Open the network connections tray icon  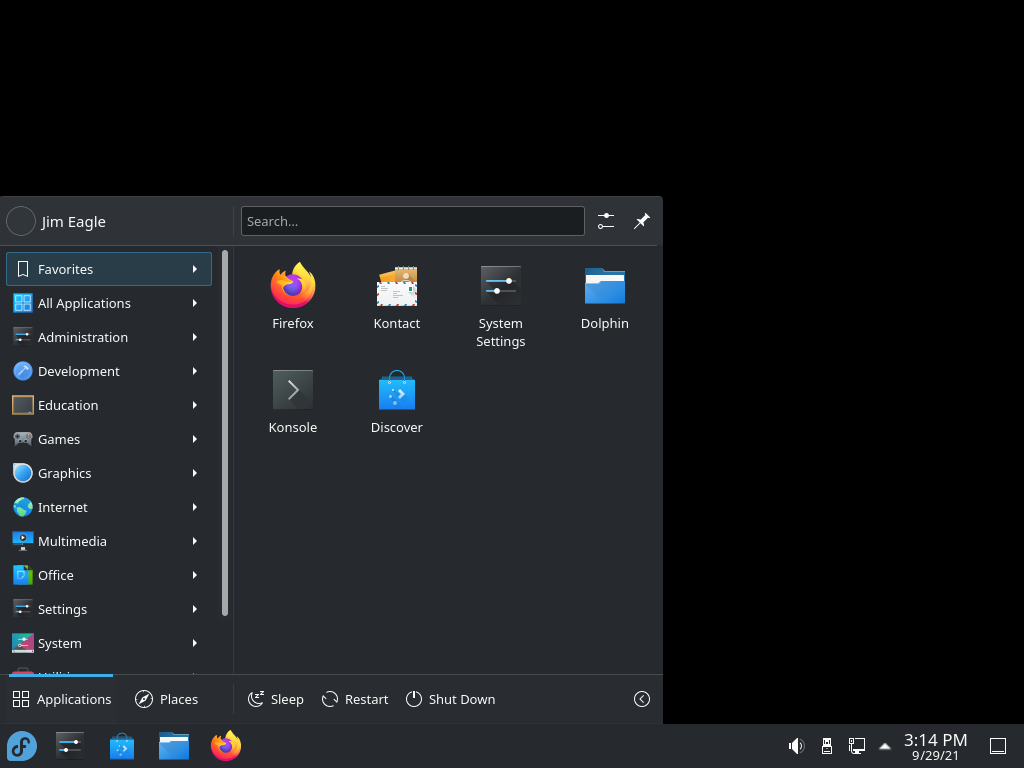point(856,746)
